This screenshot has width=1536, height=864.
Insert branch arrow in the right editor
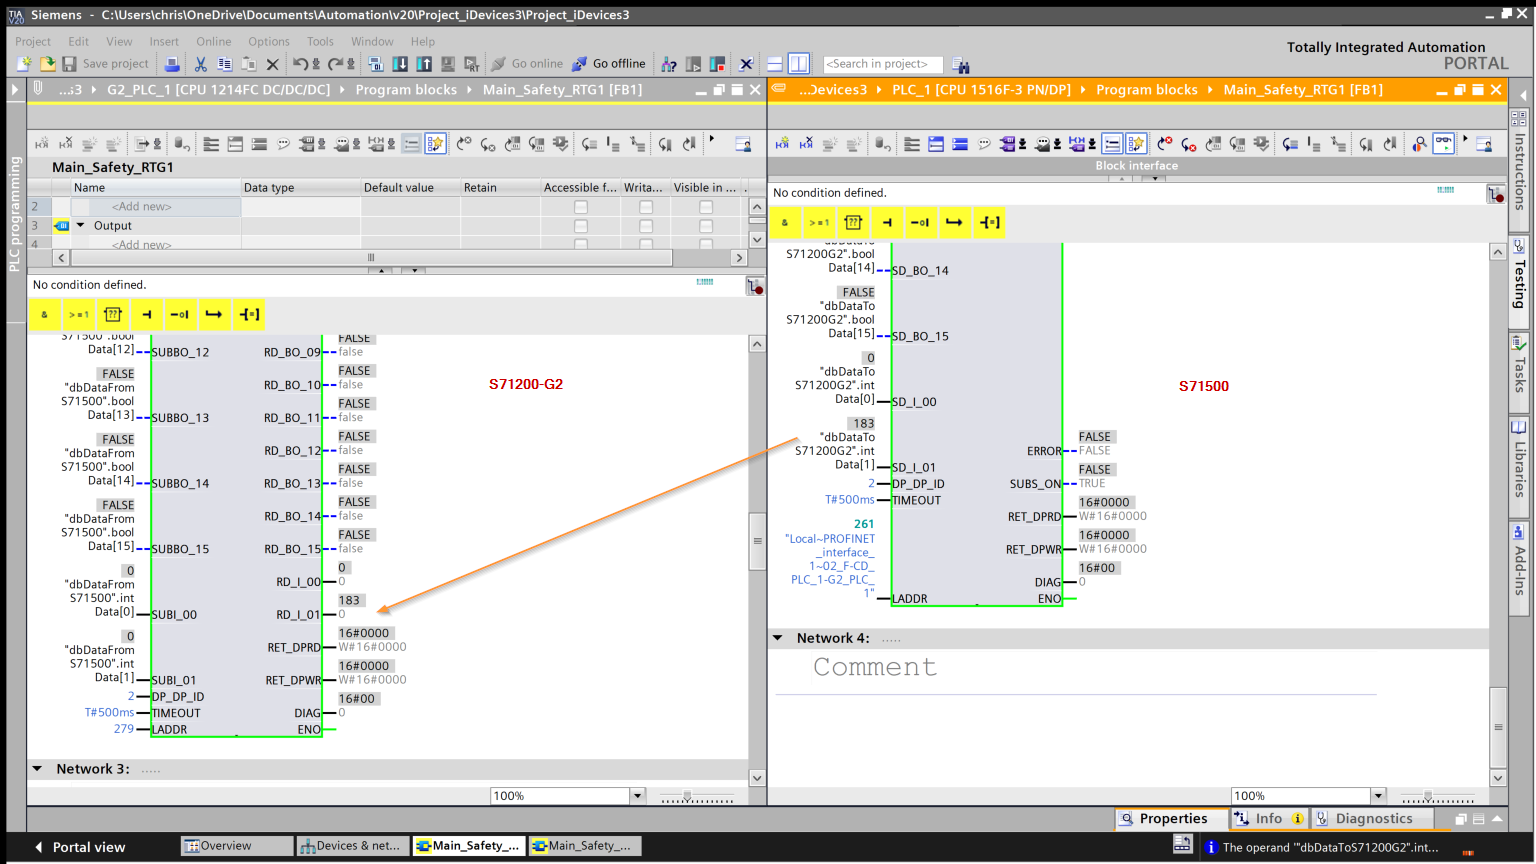coord(954,222)
